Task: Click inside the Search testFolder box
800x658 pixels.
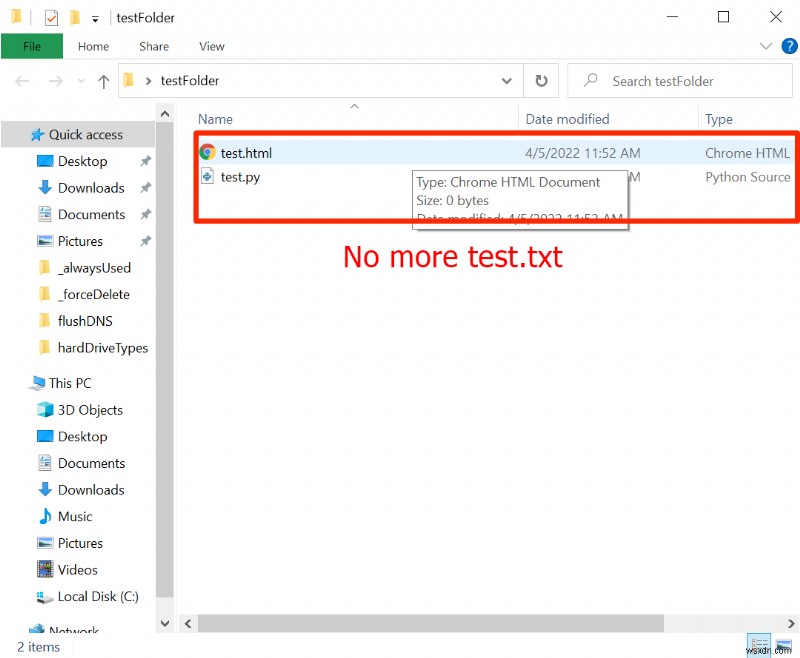Action: [x=680, y=81]
